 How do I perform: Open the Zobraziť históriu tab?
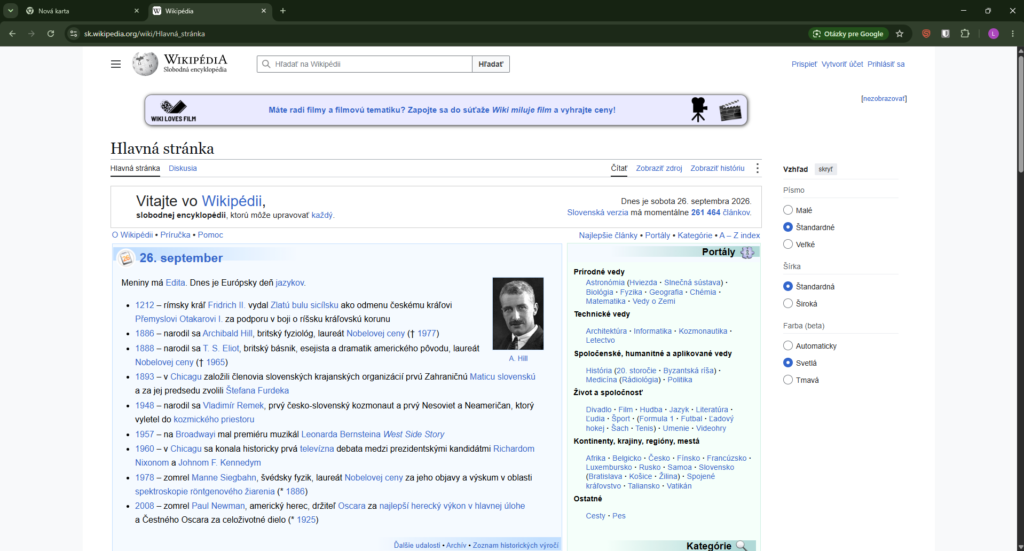point(717,168)
